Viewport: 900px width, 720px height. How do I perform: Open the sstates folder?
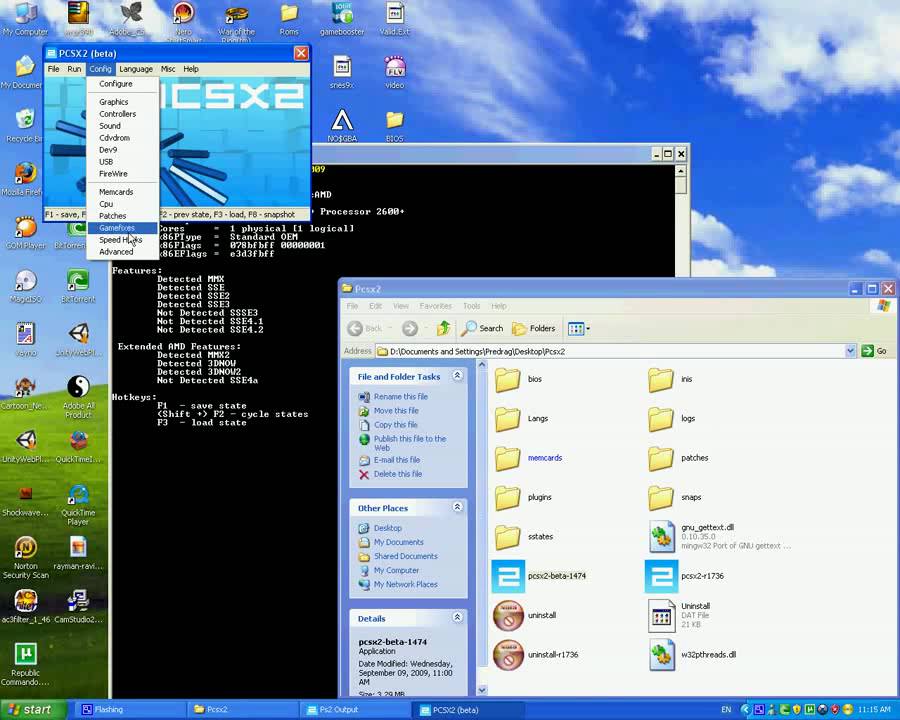click(x=507, y=537)
